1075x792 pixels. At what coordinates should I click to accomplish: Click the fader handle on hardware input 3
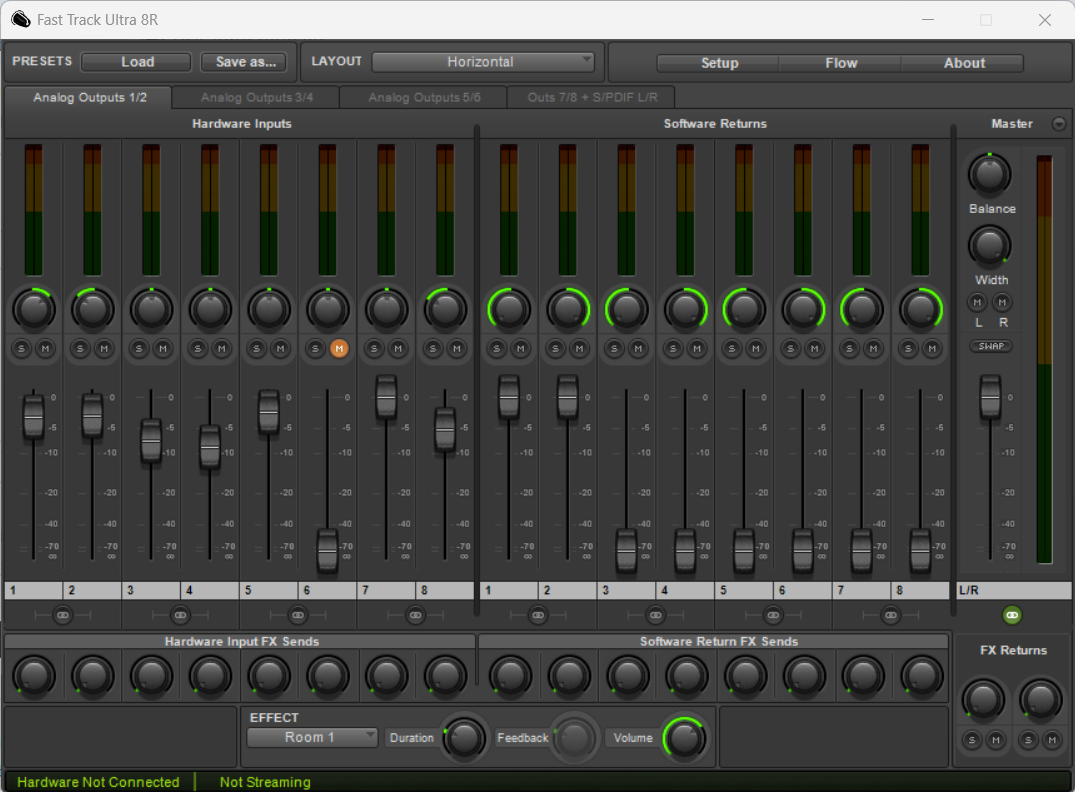click(151, 441)
